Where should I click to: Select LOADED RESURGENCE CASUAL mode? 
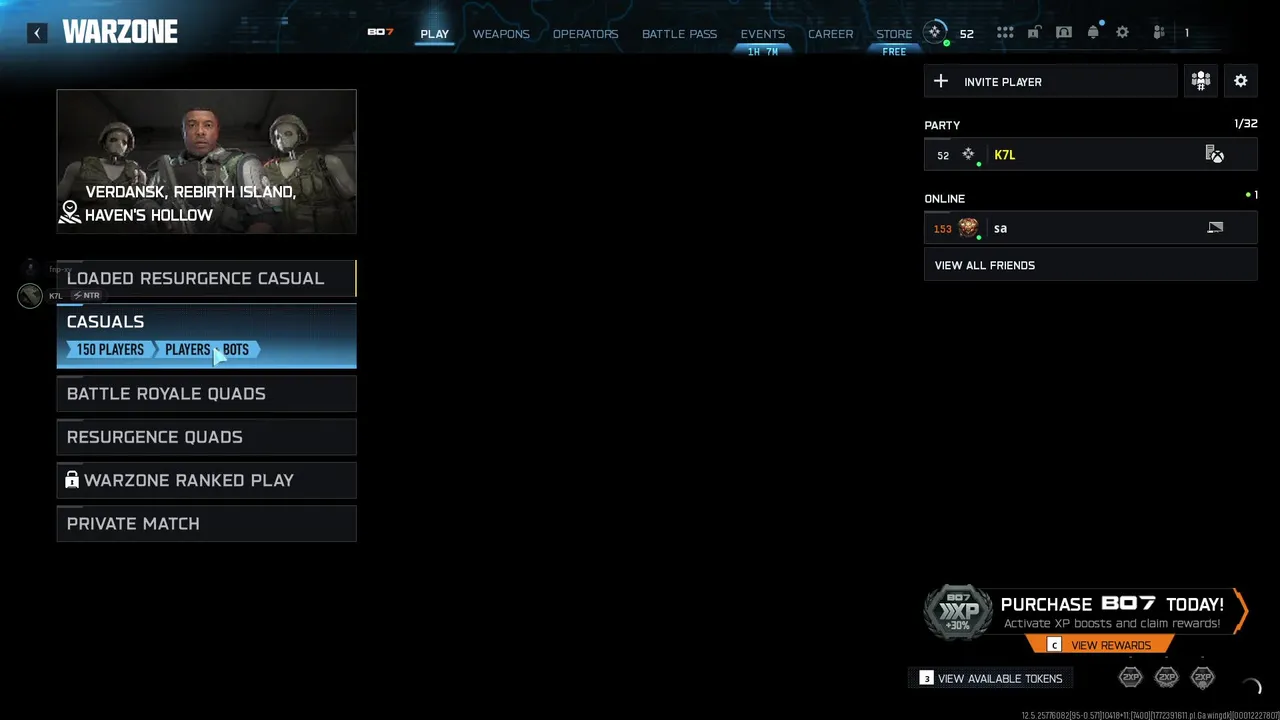(206, 278)
